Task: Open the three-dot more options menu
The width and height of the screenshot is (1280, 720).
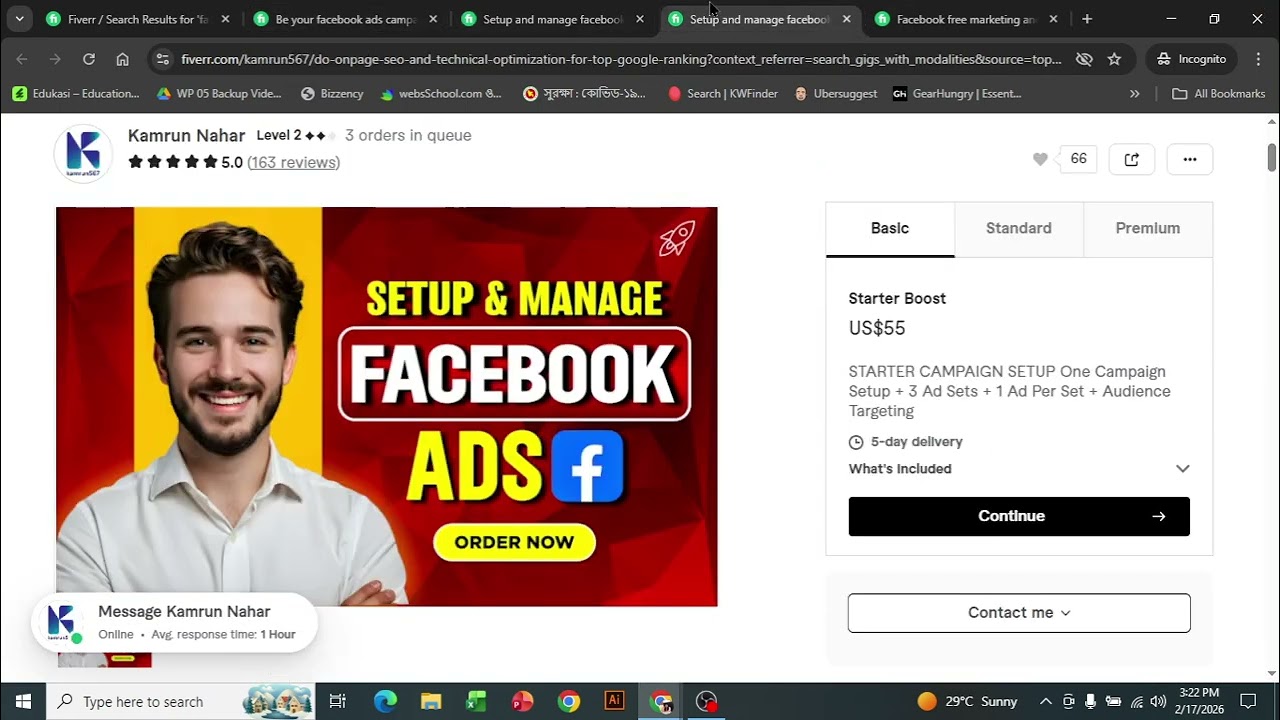Action: (1189, 159)
